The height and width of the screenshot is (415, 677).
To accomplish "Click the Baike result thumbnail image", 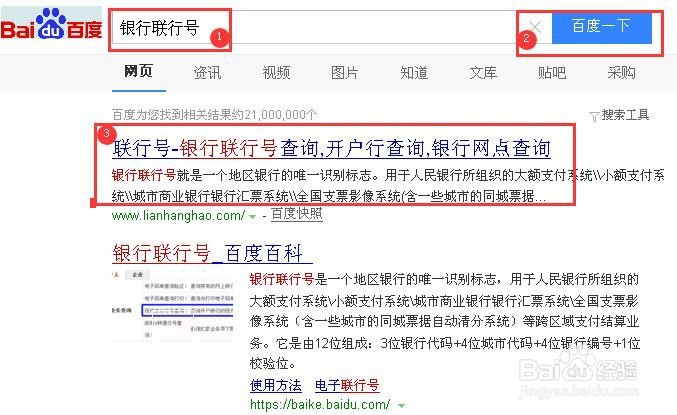I will coord(173,305).
